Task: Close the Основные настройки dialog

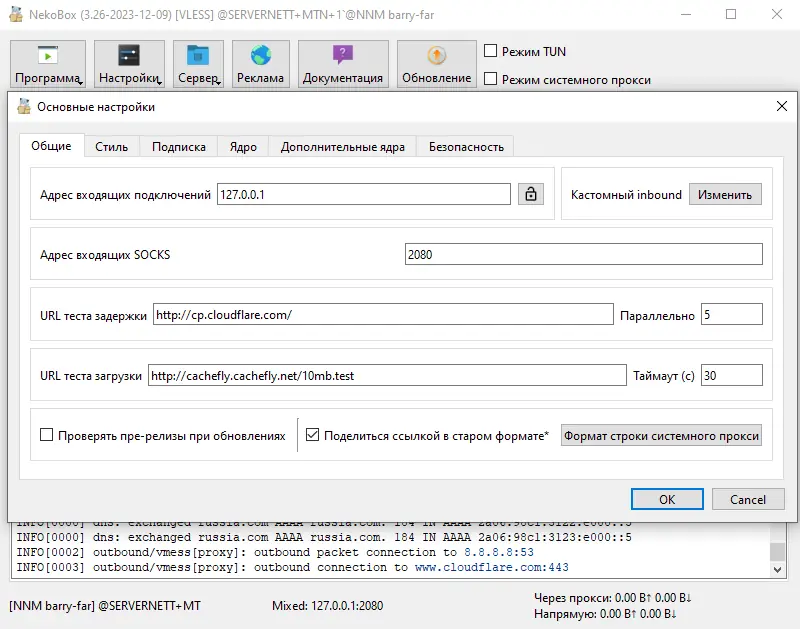Action: (782, 106)
